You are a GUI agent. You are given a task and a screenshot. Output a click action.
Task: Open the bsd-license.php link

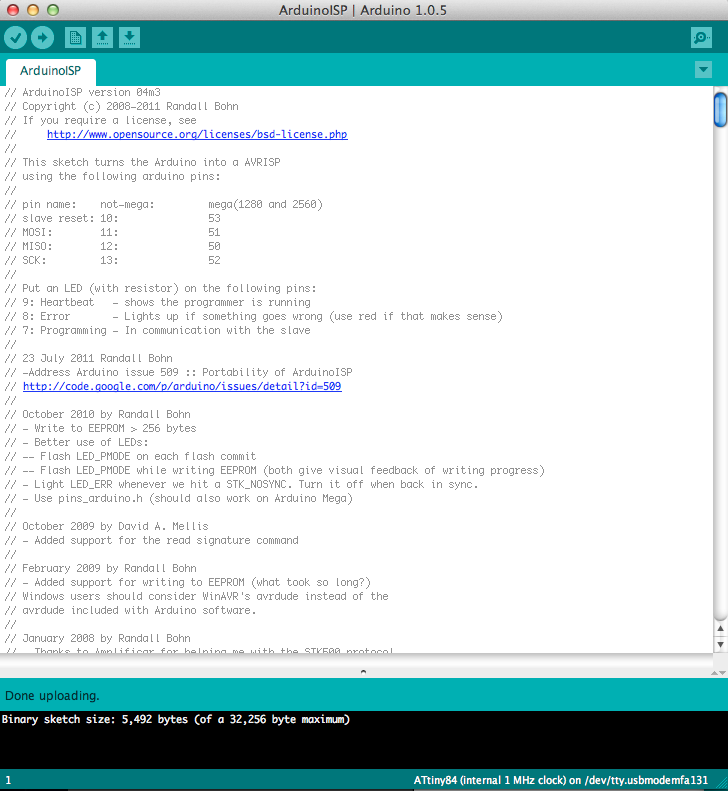[197, 135]
